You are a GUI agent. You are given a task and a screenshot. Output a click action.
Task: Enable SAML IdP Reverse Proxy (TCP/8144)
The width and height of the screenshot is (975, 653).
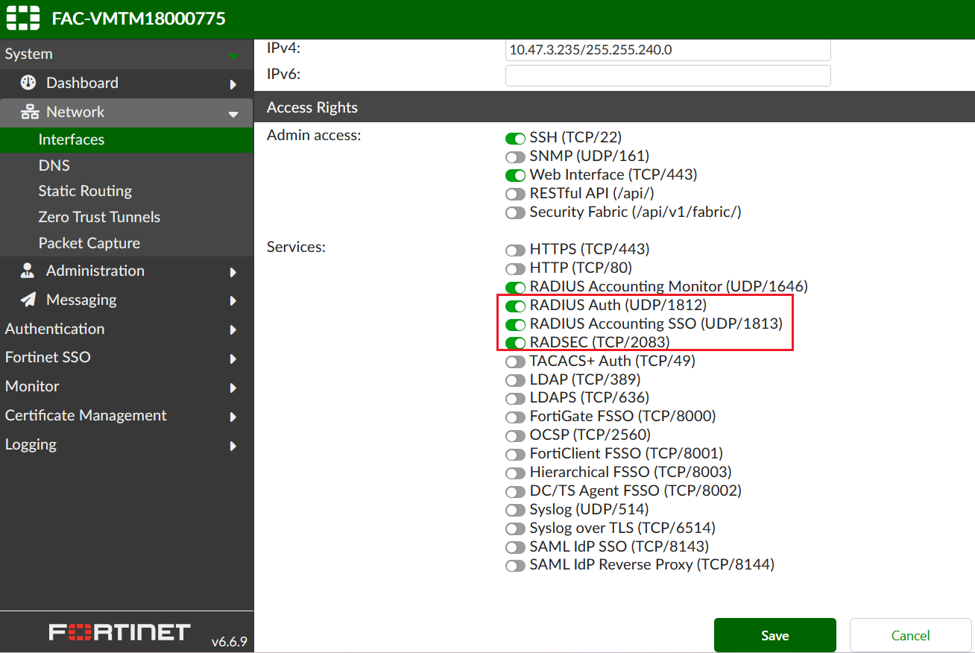pyautogui.click(x=515, y=565)
